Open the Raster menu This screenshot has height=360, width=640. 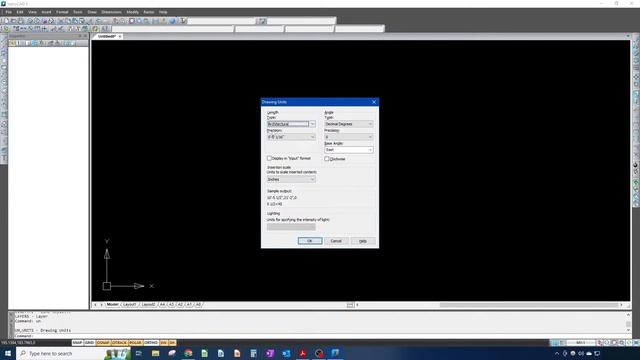coord(149,12)
